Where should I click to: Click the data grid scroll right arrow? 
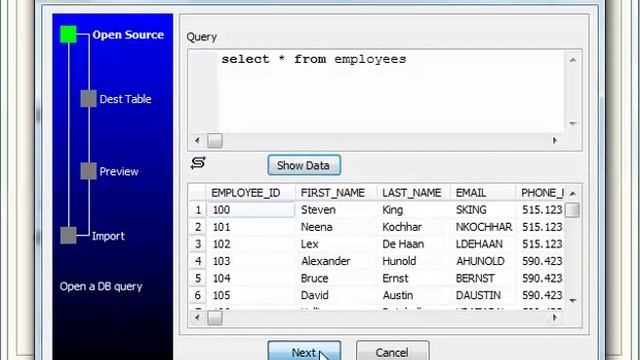pyautogui.click(x=554, y=318)
